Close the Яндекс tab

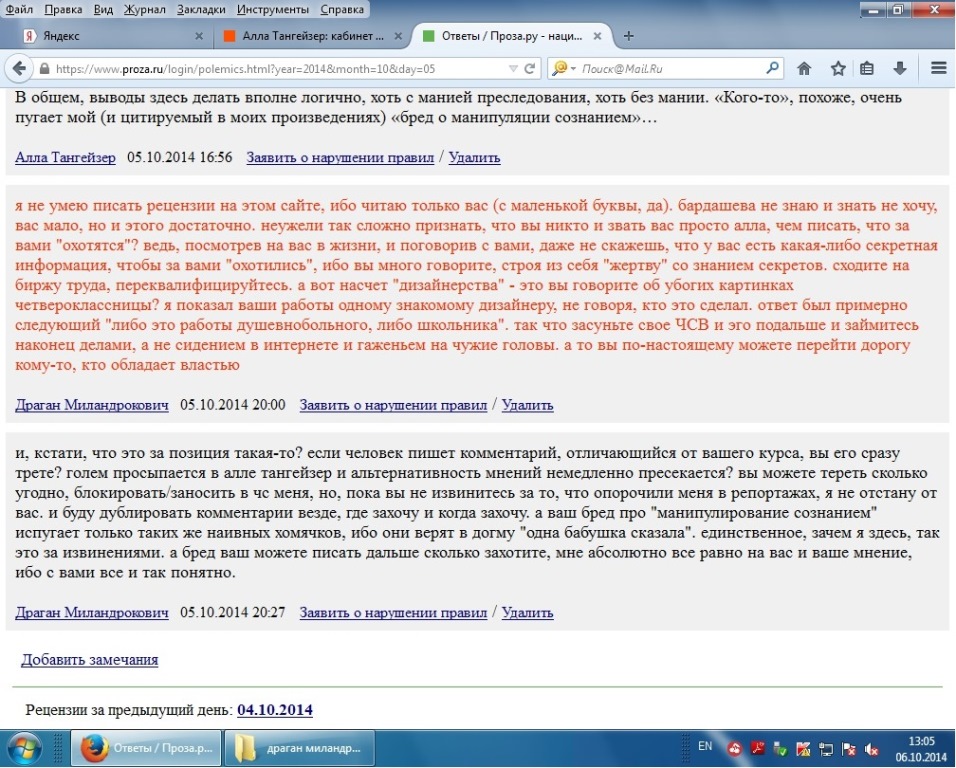tap(199, 37)
